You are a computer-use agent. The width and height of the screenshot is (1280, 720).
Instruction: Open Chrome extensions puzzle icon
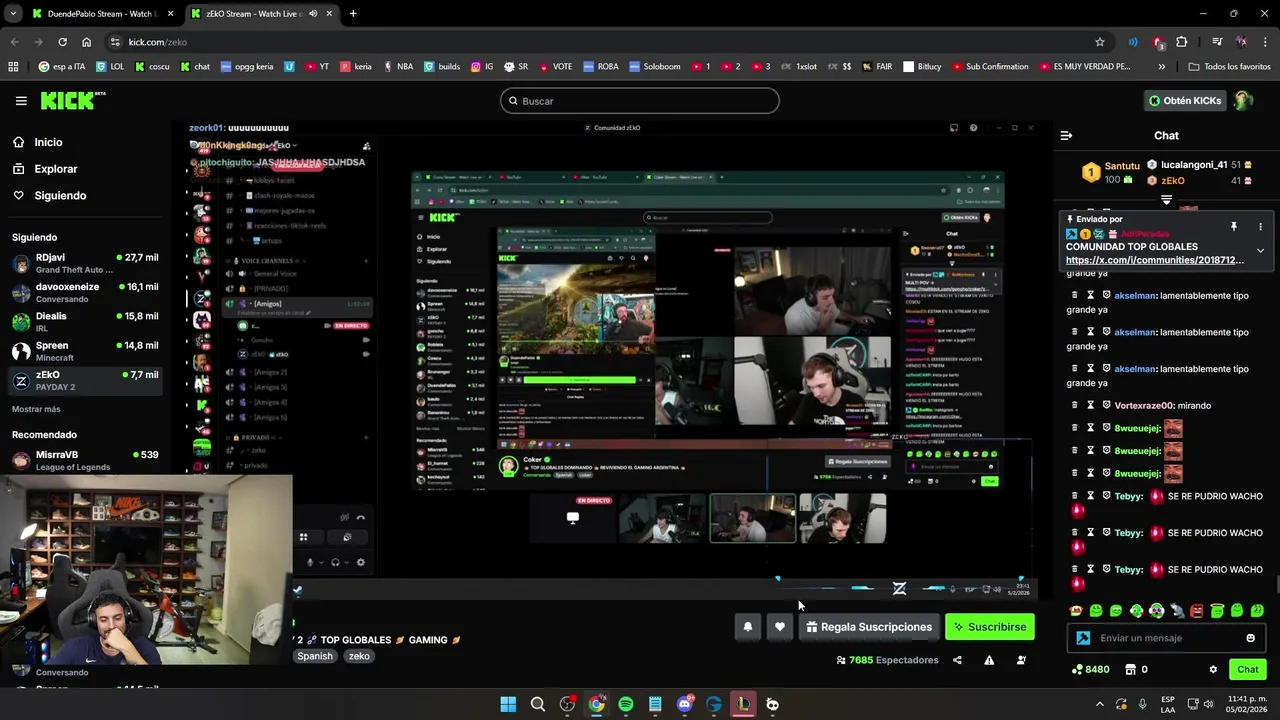tap(1182, 42)
